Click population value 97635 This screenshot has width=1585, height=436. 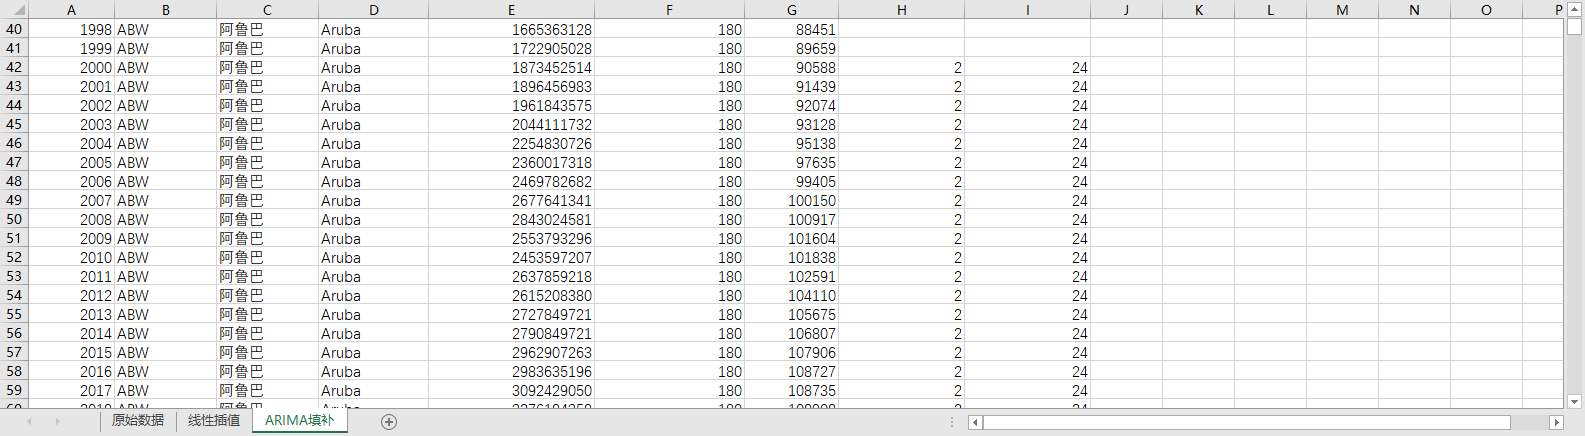tap(791, 162)
